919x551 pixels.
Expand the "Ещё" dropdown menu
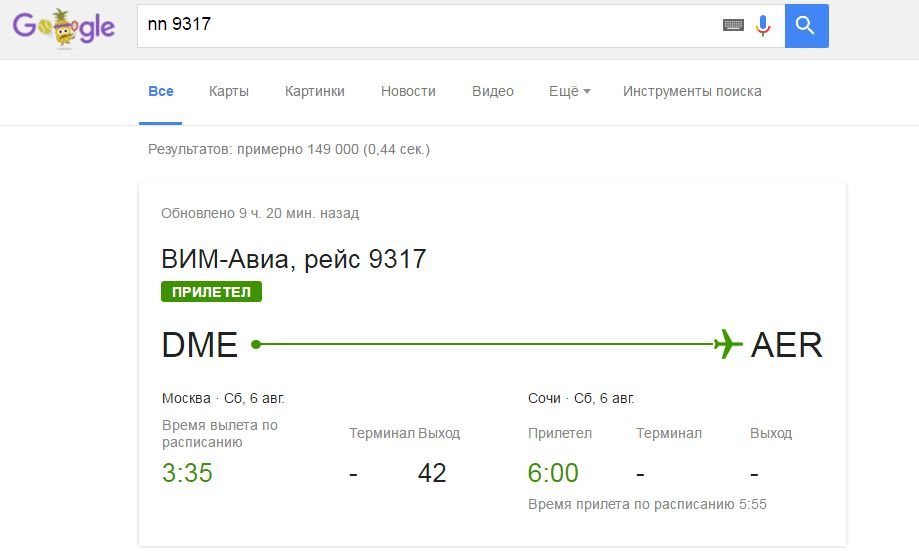click(x=569, y=91)
